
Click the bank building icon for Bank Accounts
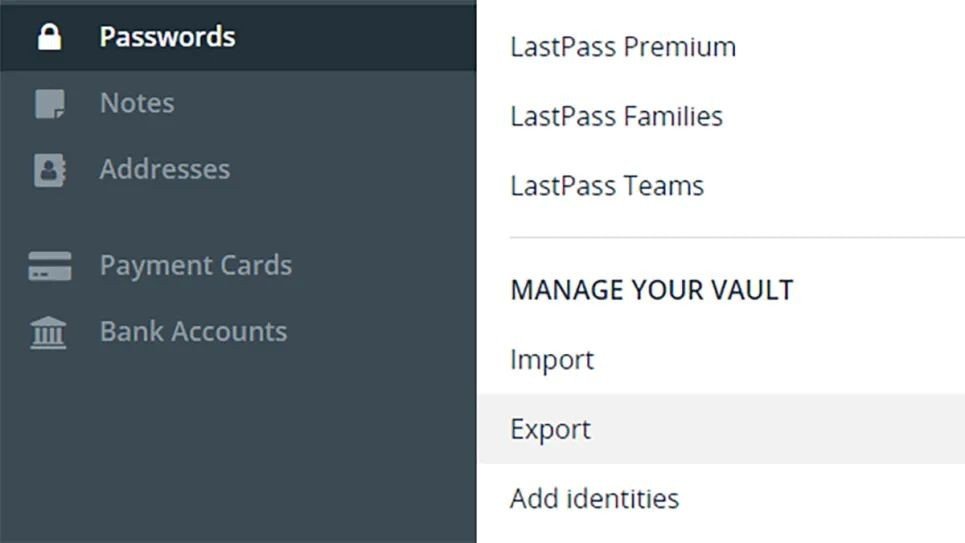49,332
